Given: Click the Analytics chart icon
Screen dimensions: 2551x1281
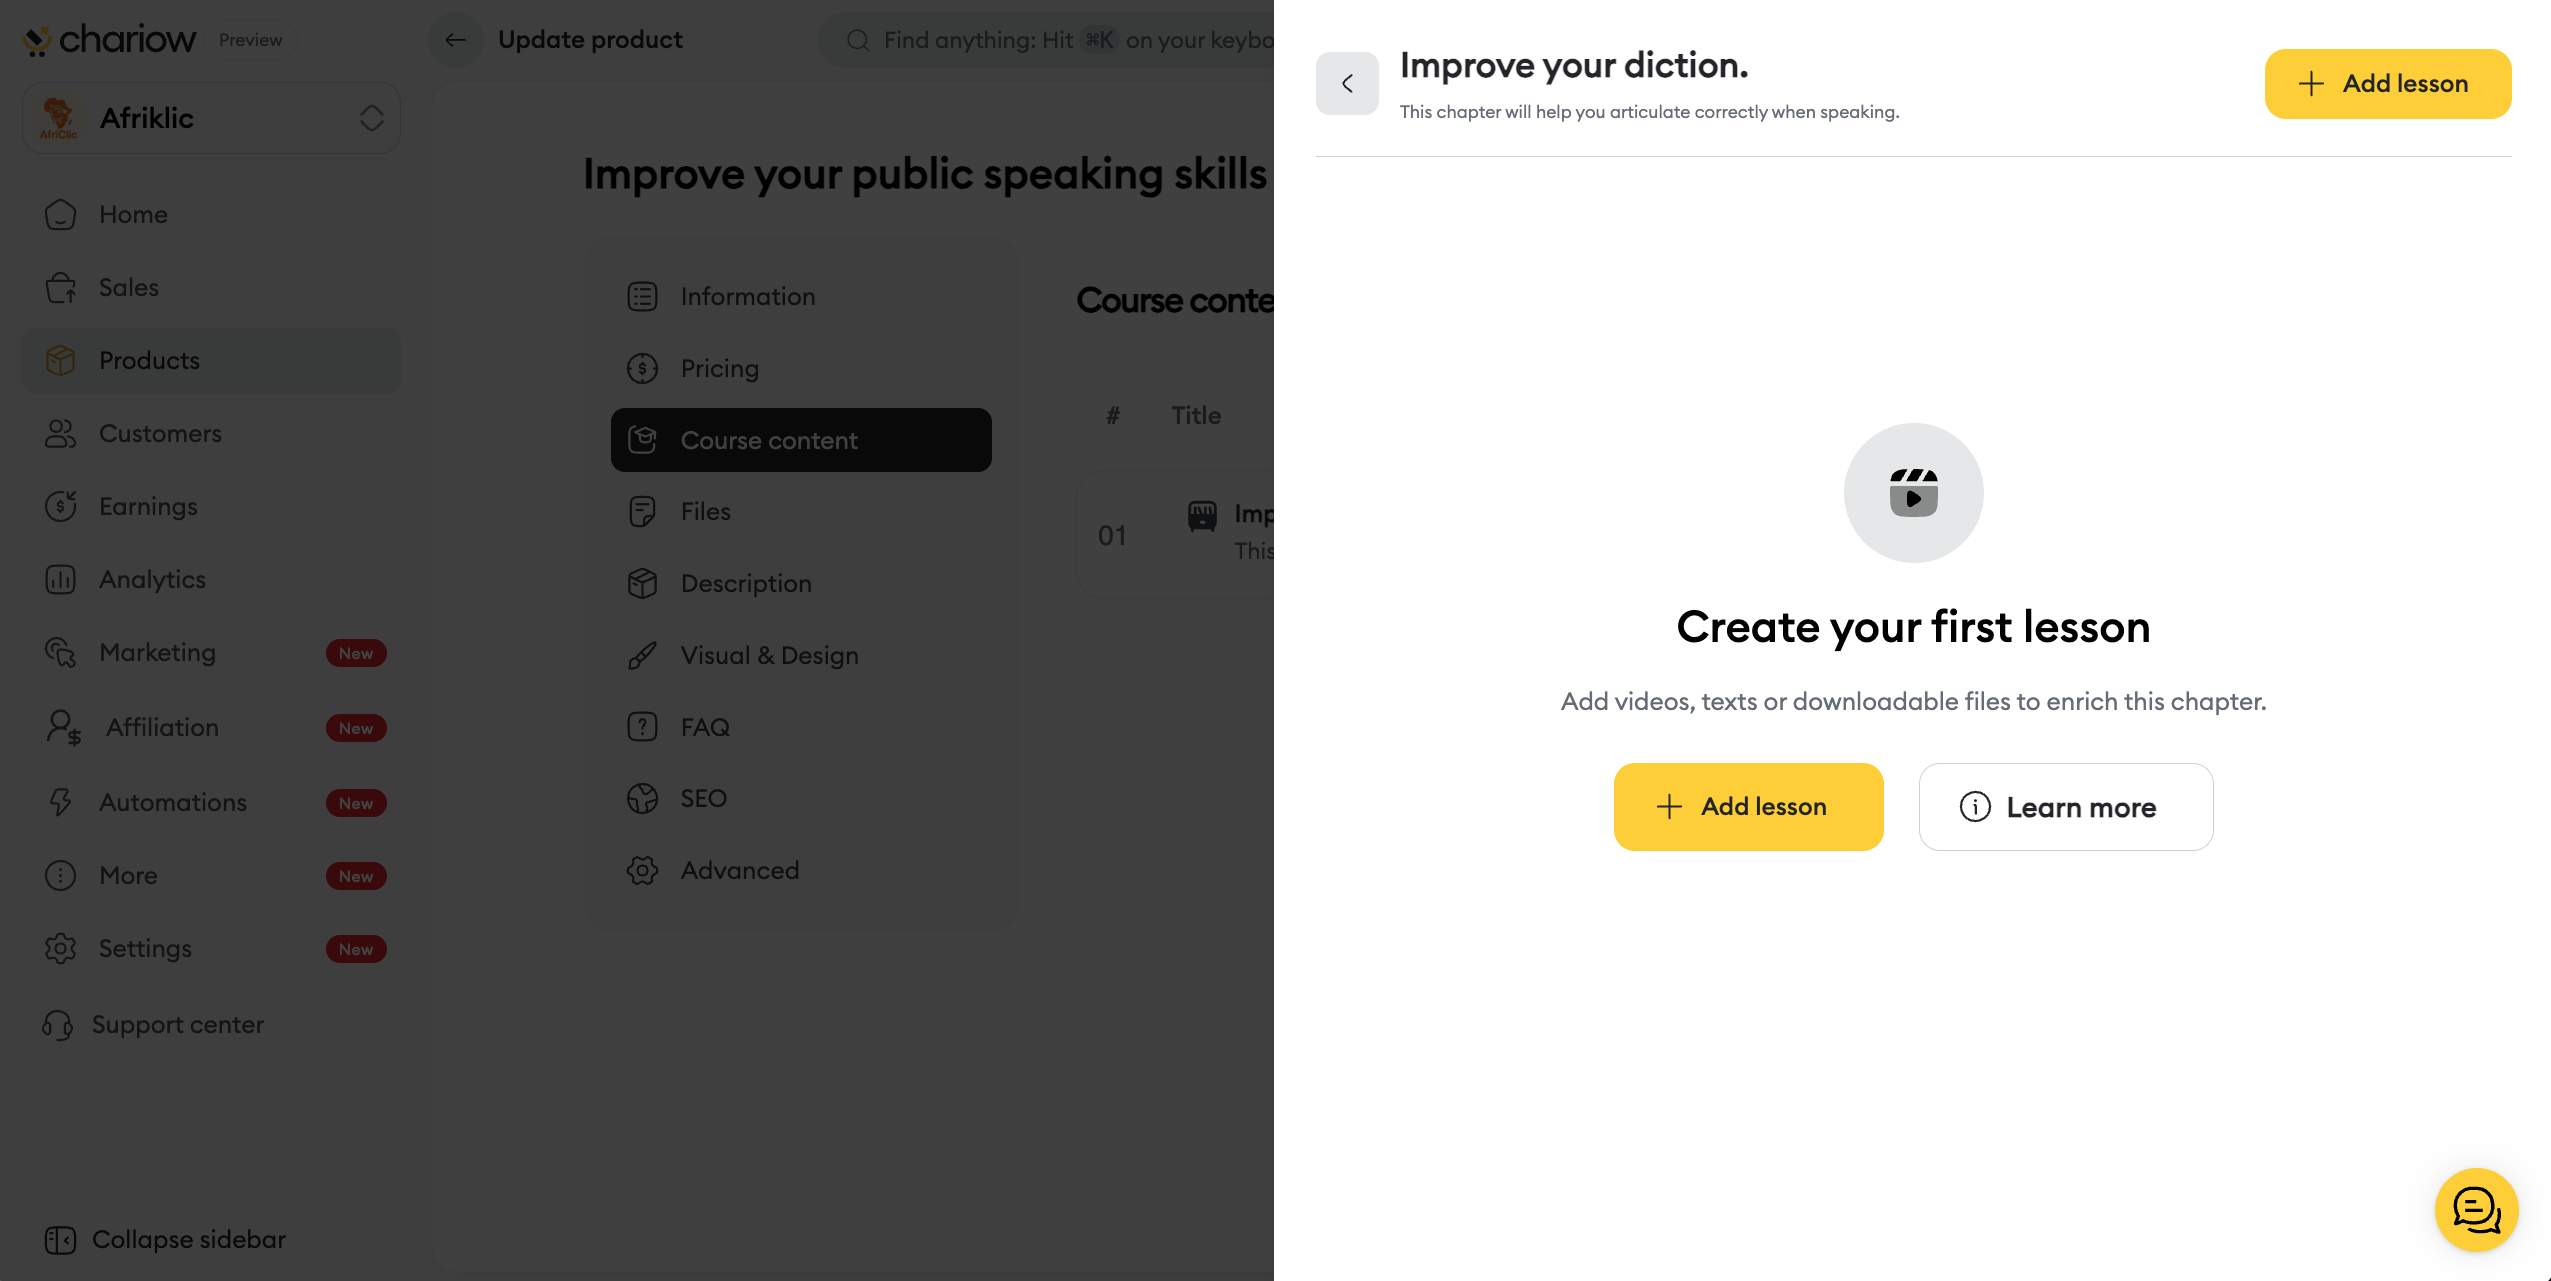Looking at the screenshot, I should (x=61, y=580).
